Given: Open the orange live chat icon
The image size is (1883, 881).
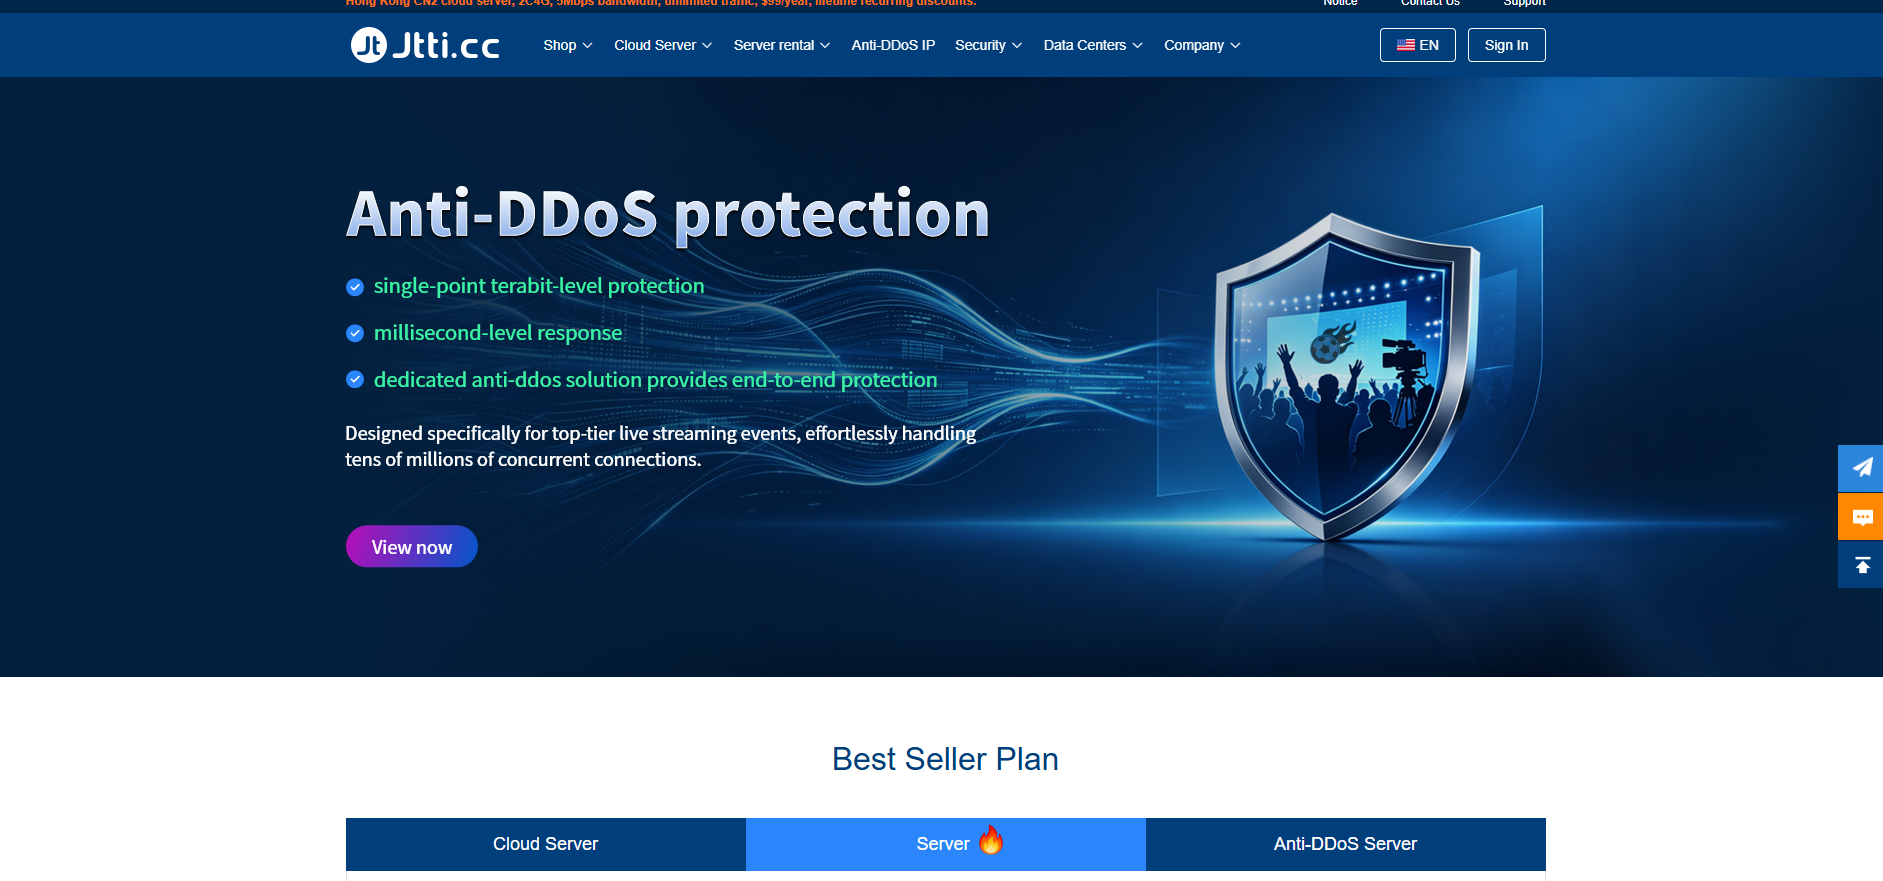Looking at the screenshot, I should 1861,517.
